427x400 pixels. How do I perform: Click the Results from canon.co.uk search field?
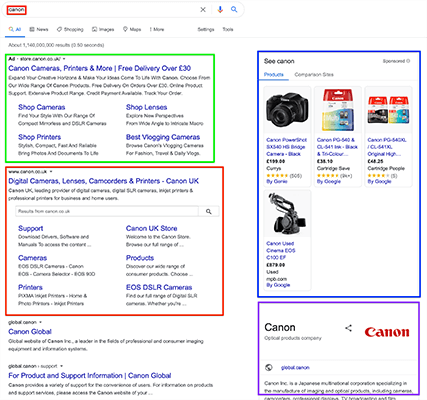[107, 211]
